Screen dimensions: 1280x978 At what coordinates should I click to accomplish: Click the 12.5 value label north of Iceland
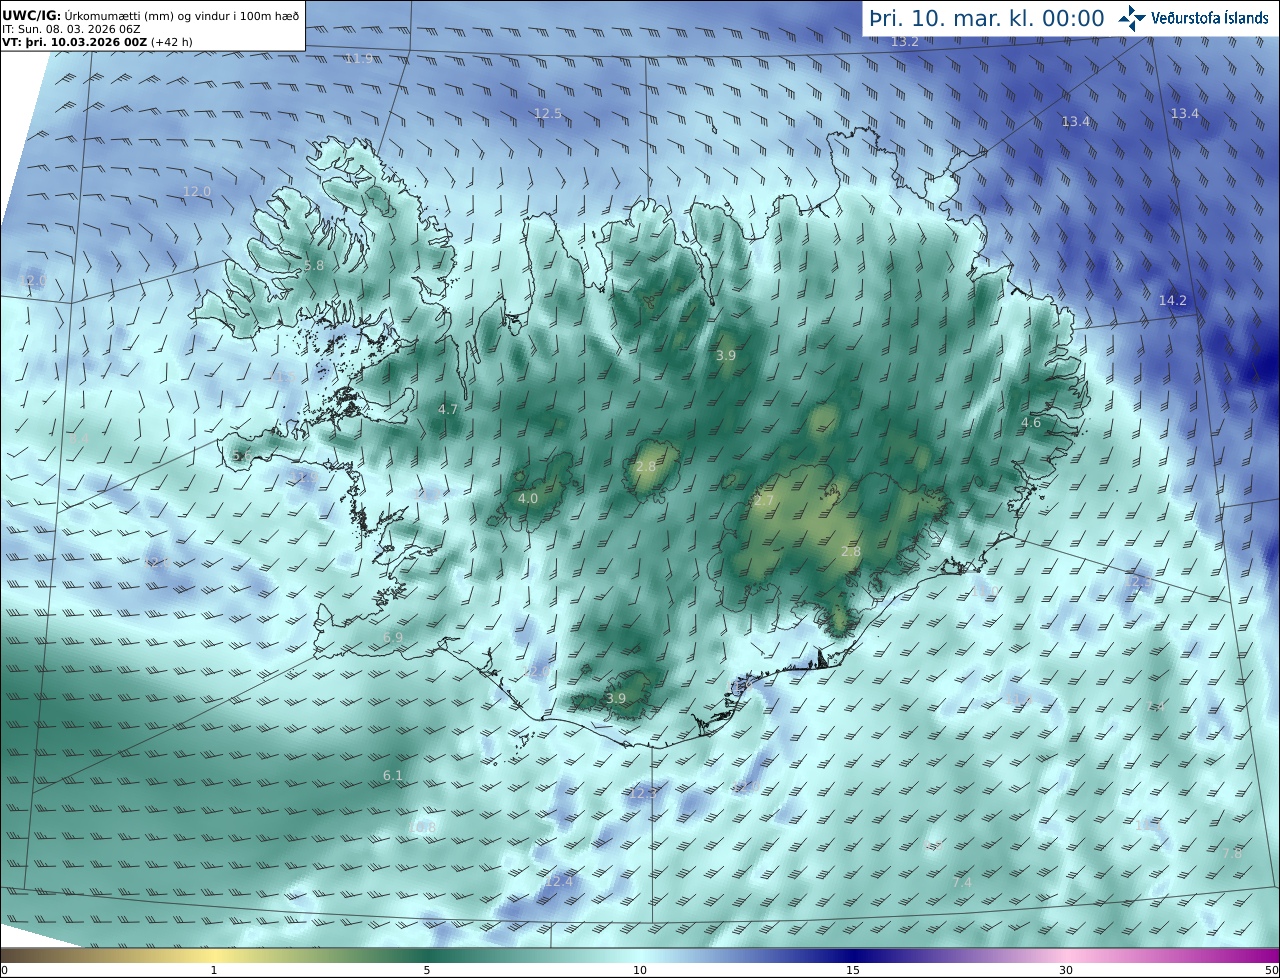(548, 114)
